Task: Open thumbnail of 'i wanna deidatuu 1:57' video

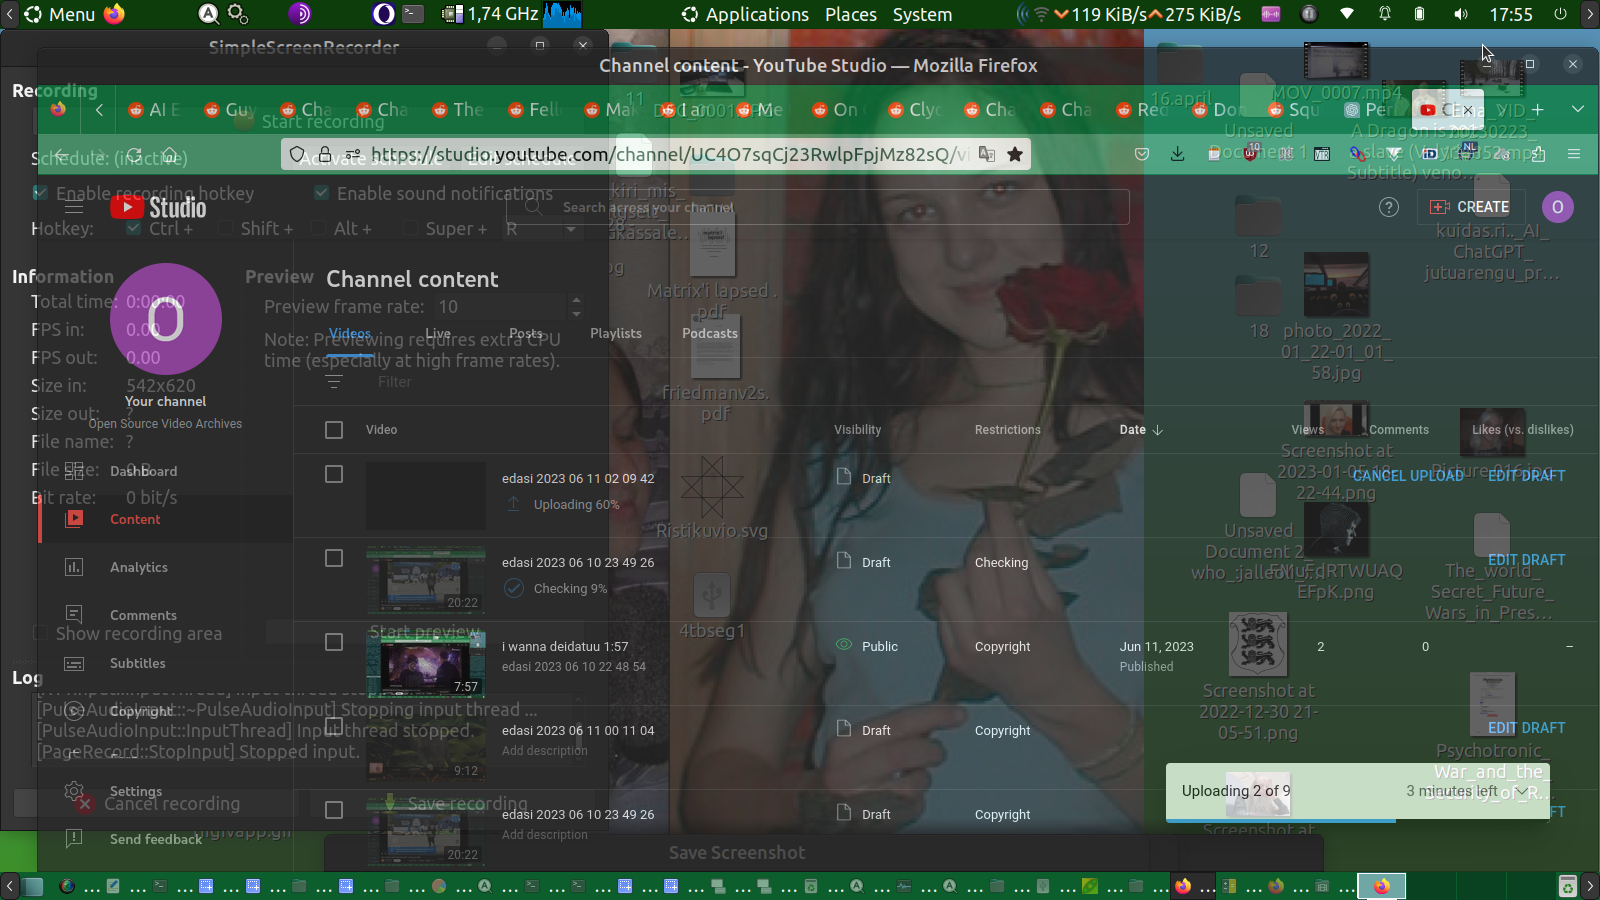Action: [x=426, y=662]
